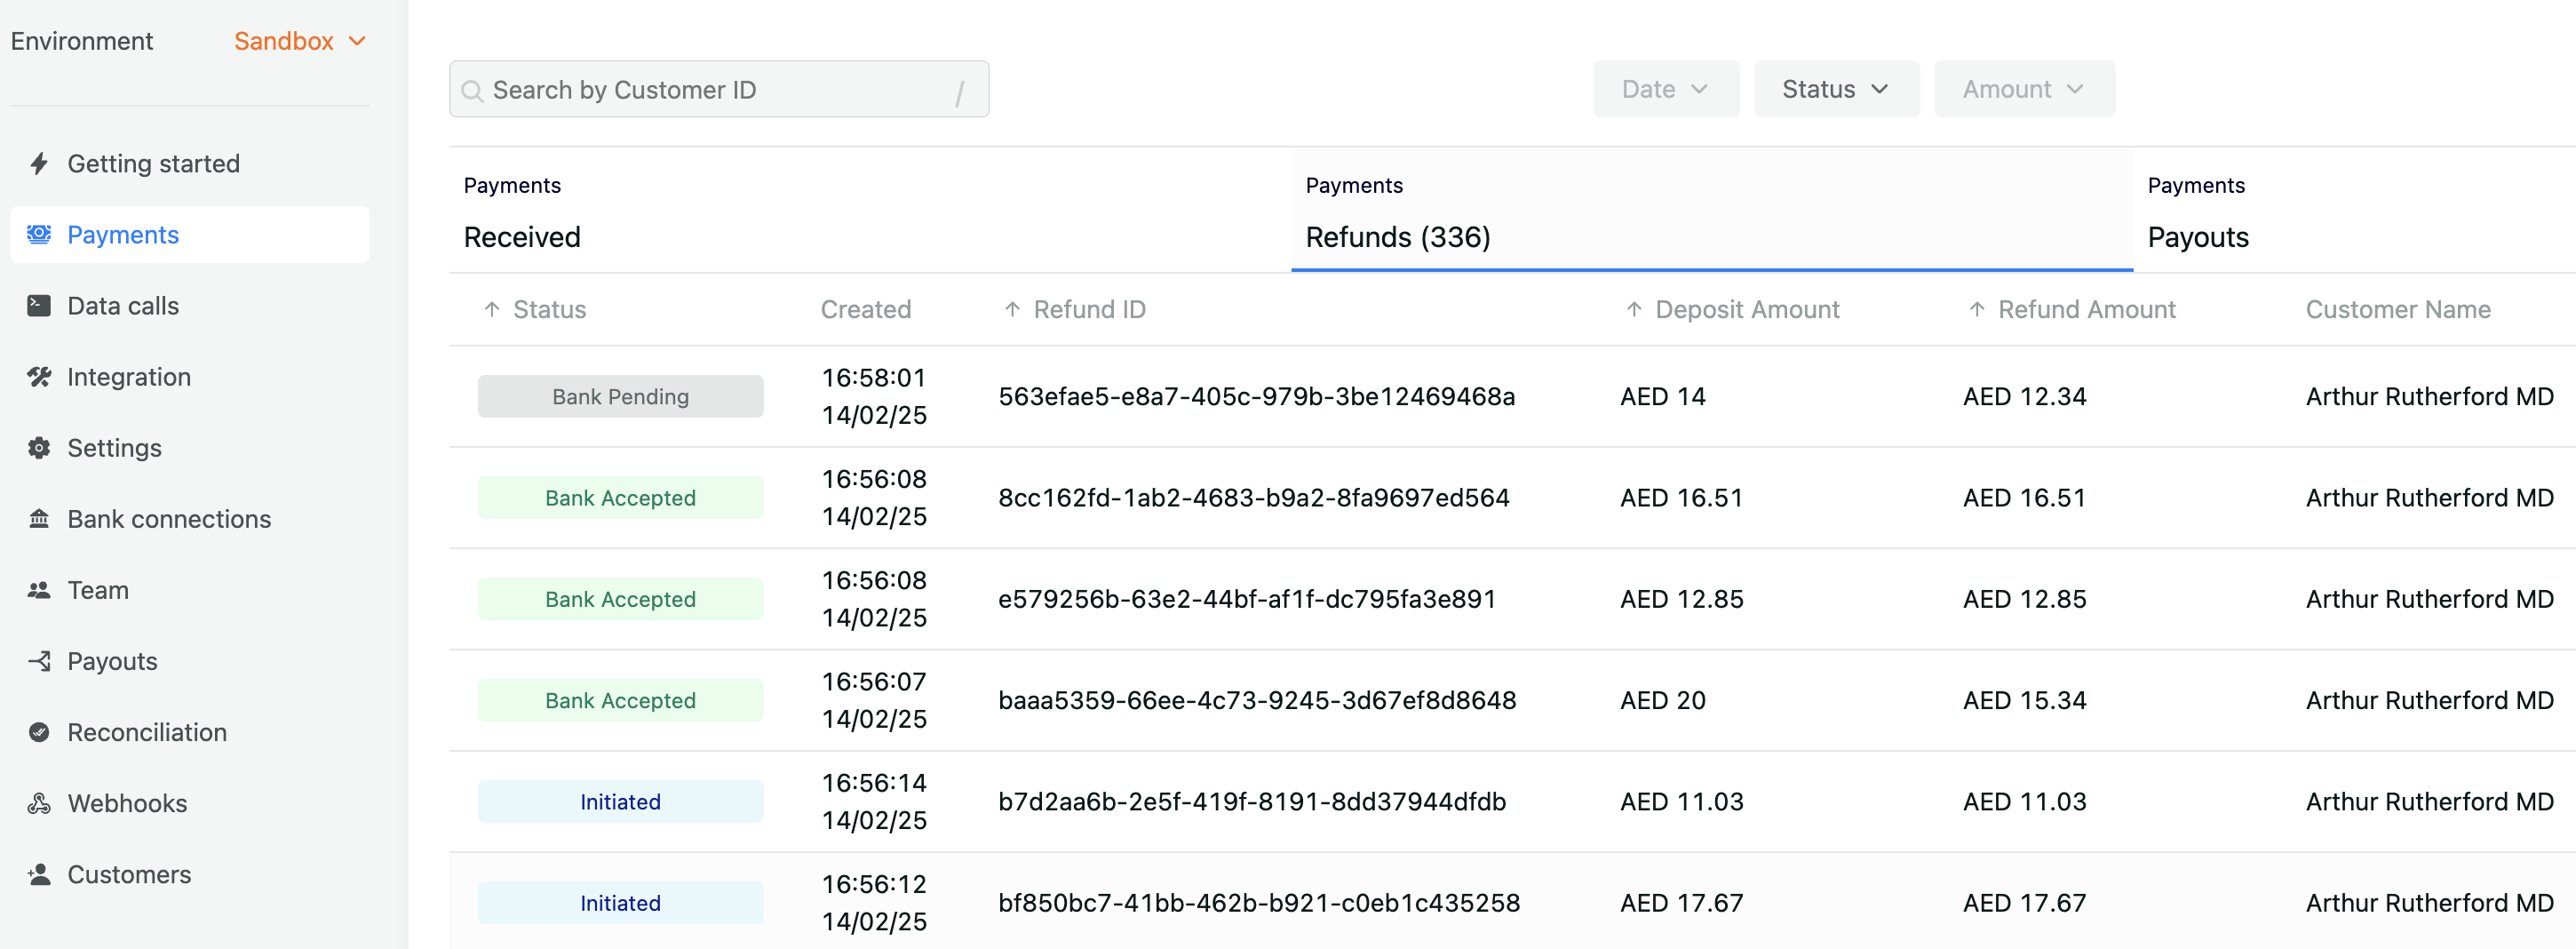Sort by Status using its arrow icon

point(492,309)
